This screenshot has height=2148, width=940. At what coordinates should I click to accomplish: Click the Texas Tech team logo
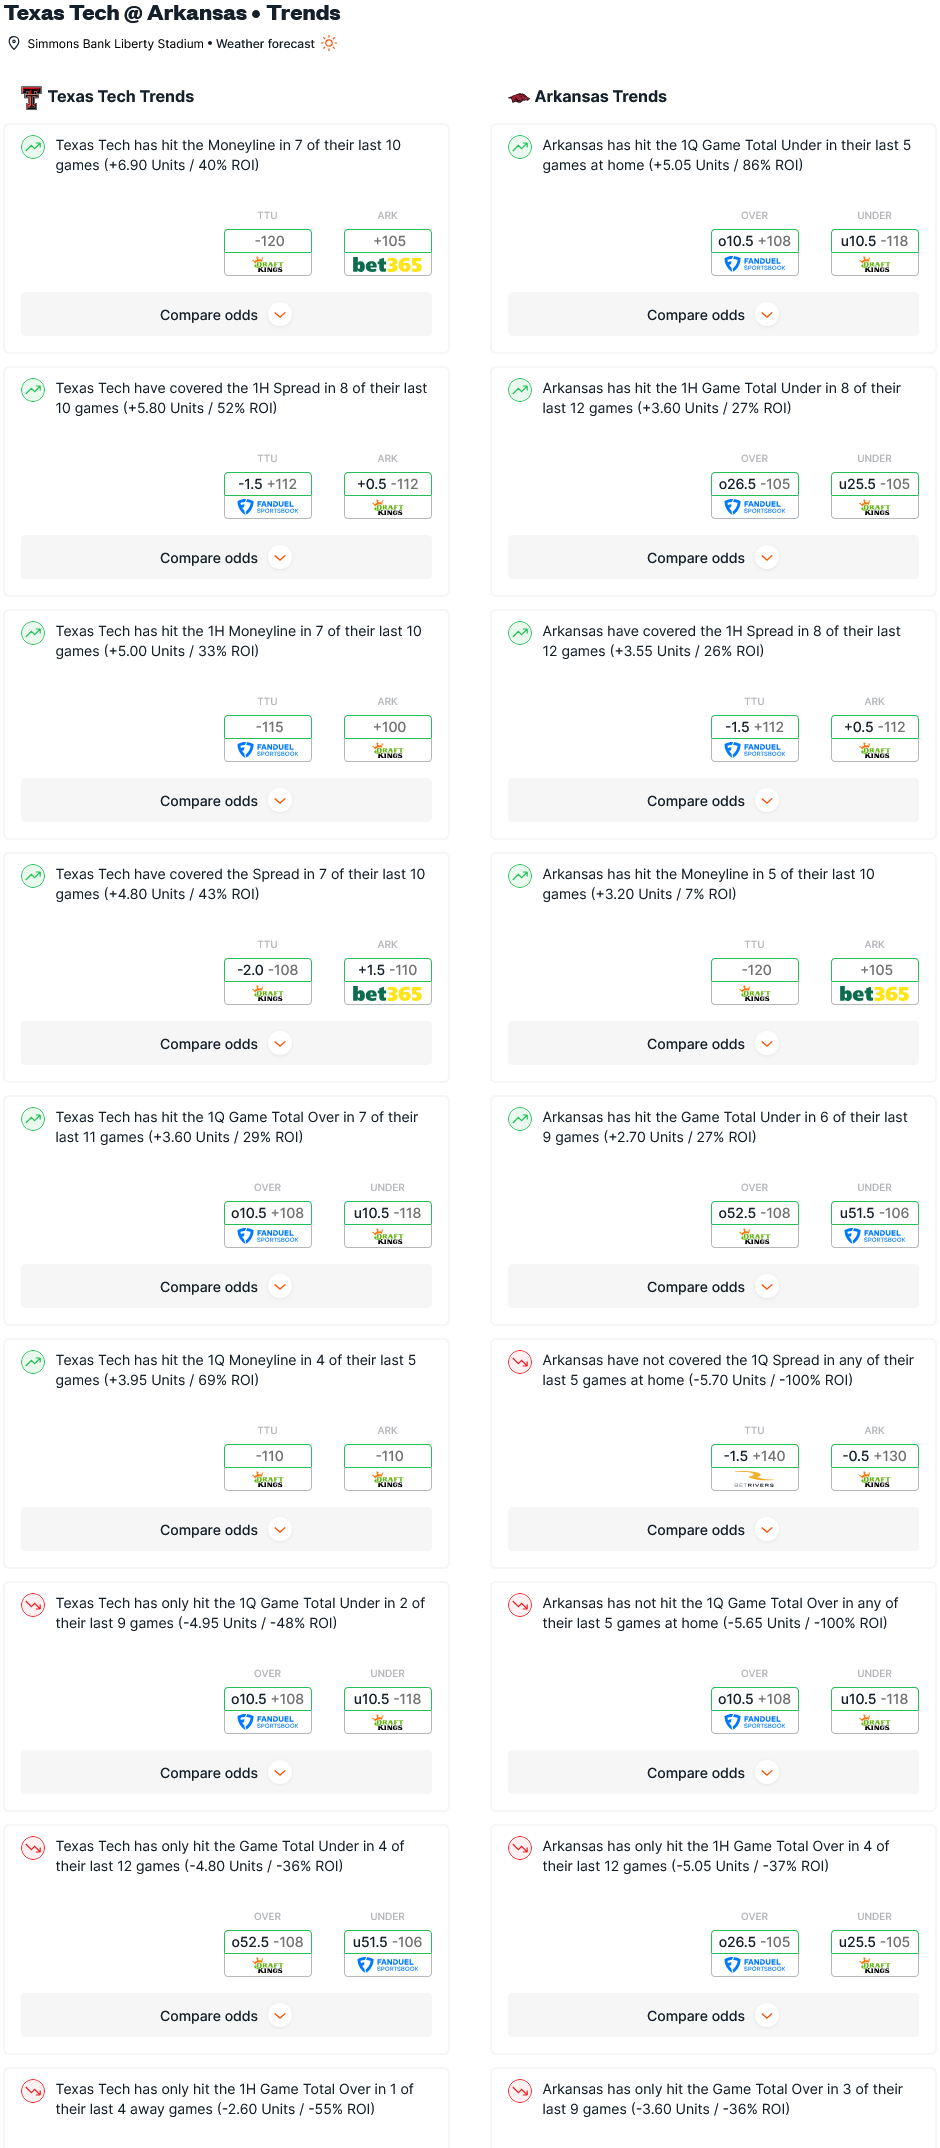coord(32,97)
